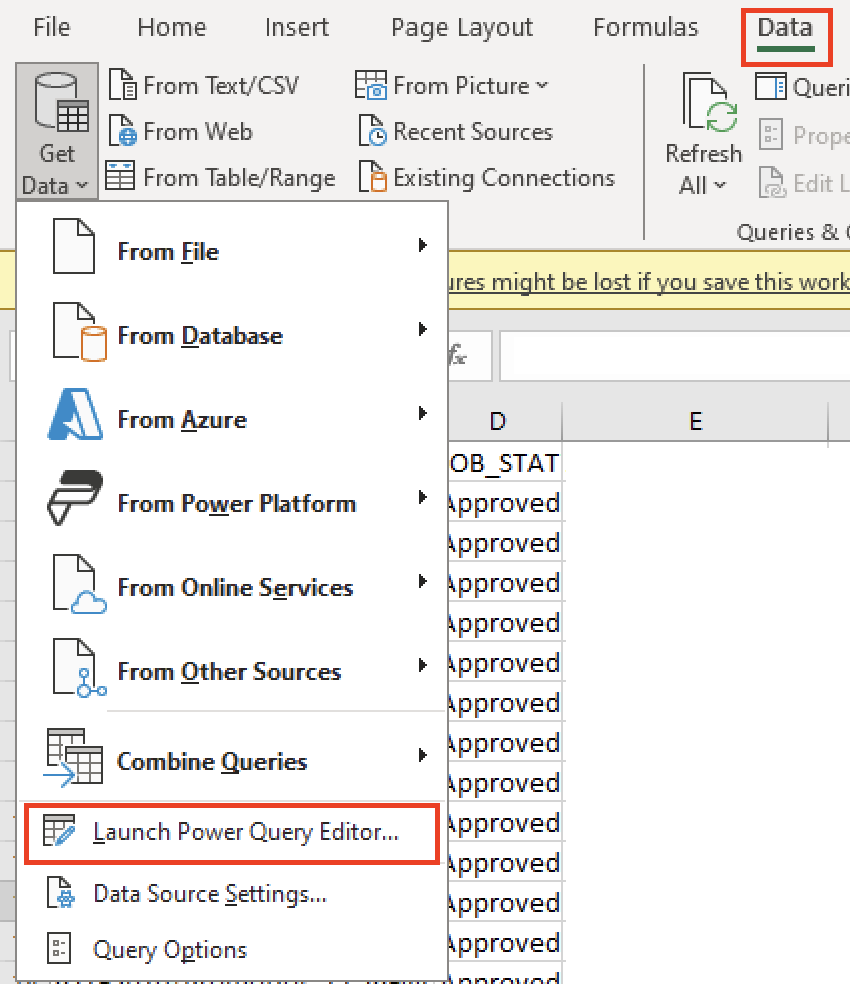Click the From Table/Range label
The image size is (850, 984).
point(239,178)
